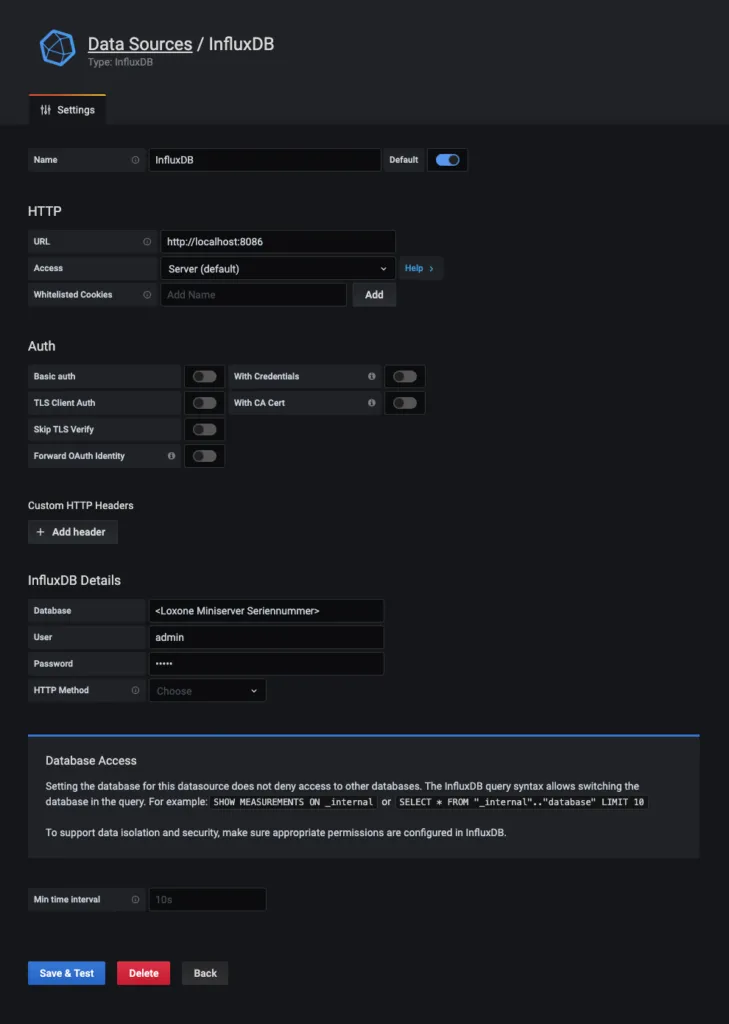Click the 'Type: InfluxDB' subtitle text
Viewport: 729px width, 1024px height.
(120, 63)
